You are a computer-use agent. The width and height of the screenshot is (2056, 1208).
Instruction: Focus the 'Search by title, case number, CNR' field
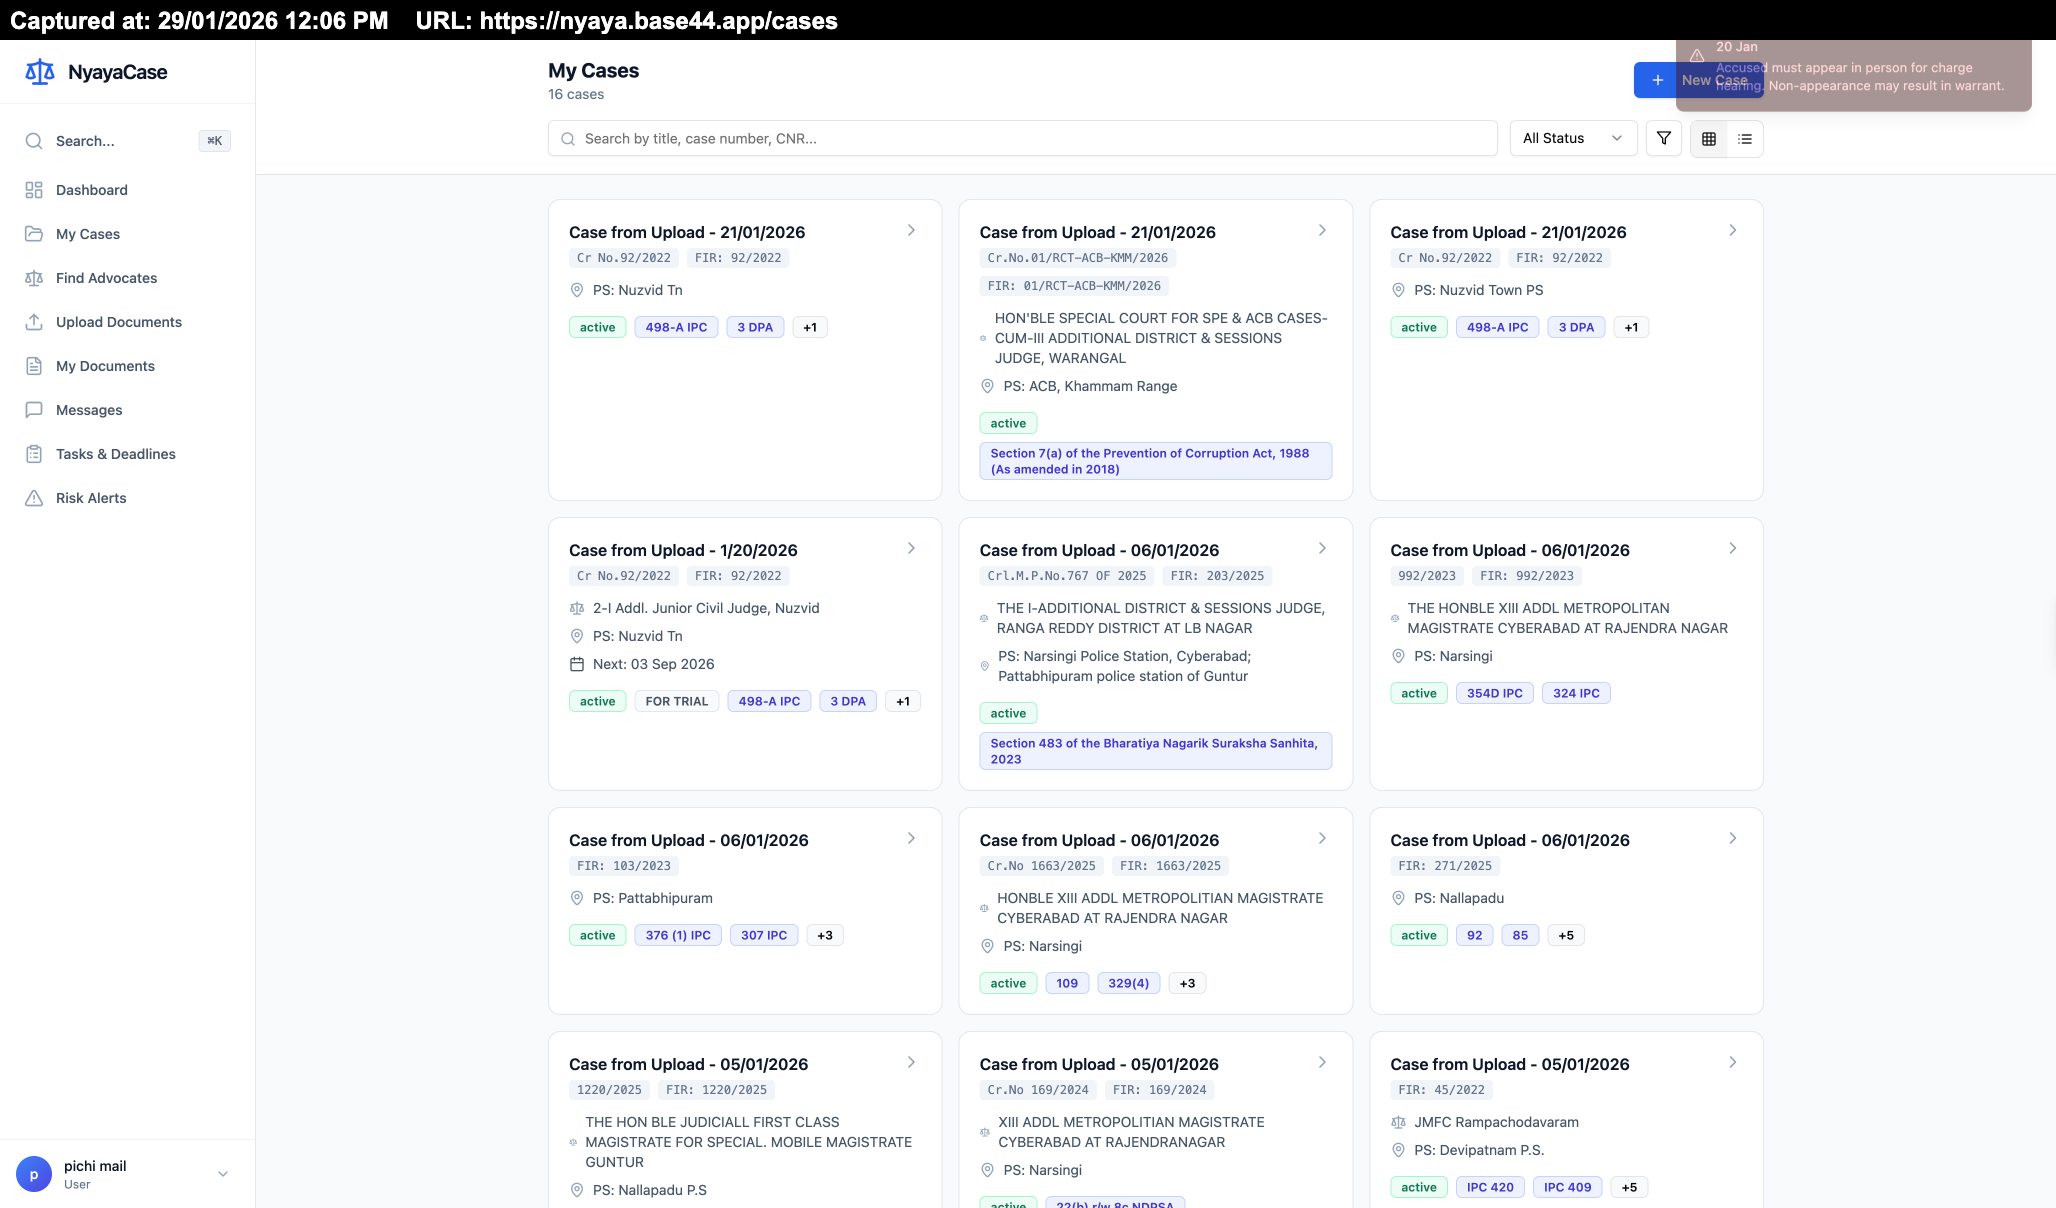point(1022,138)
